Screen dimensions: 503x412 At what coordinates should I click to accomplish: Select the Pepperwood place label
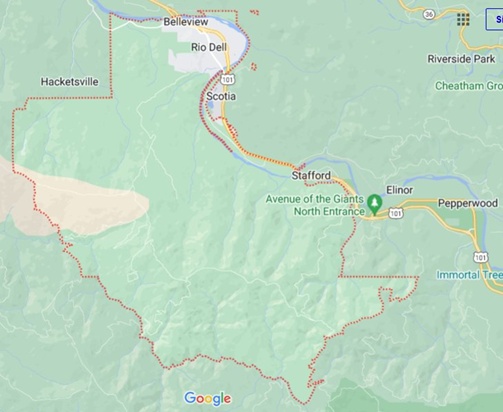[x=468, y=203]
